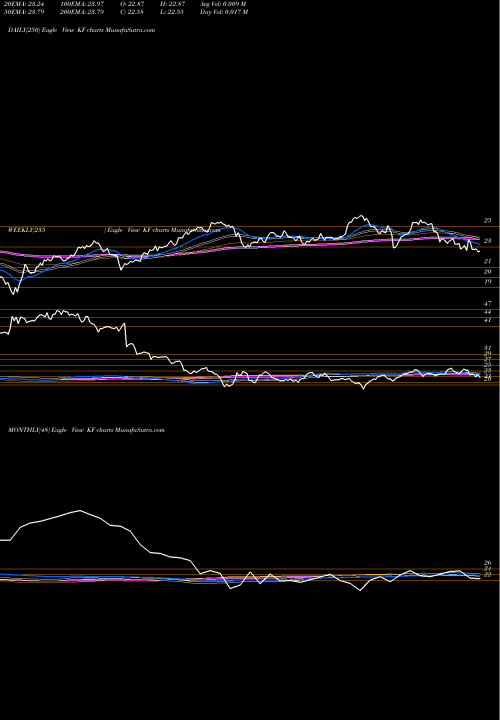Click price axis label 25 on daily chart

(488, 220)
